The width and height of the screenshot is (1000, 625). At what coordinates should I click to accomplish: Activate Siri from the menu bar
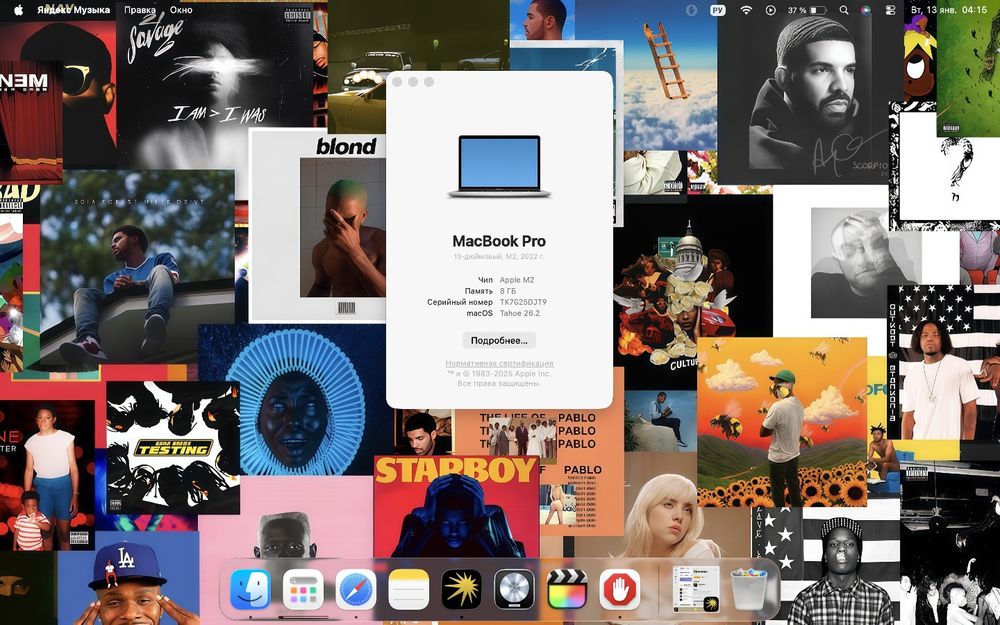click(865, 10)
